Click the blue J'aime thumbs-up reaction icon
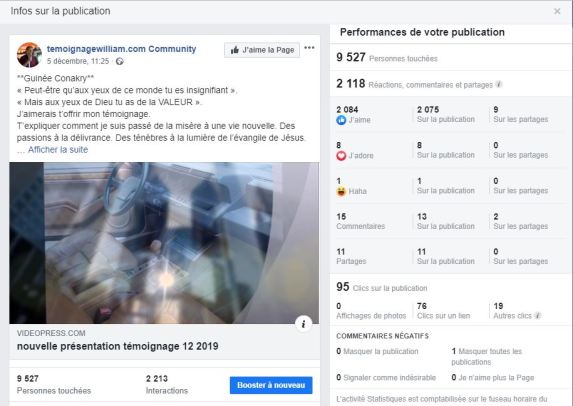This screenshot has height=406, width=573. 341,120
